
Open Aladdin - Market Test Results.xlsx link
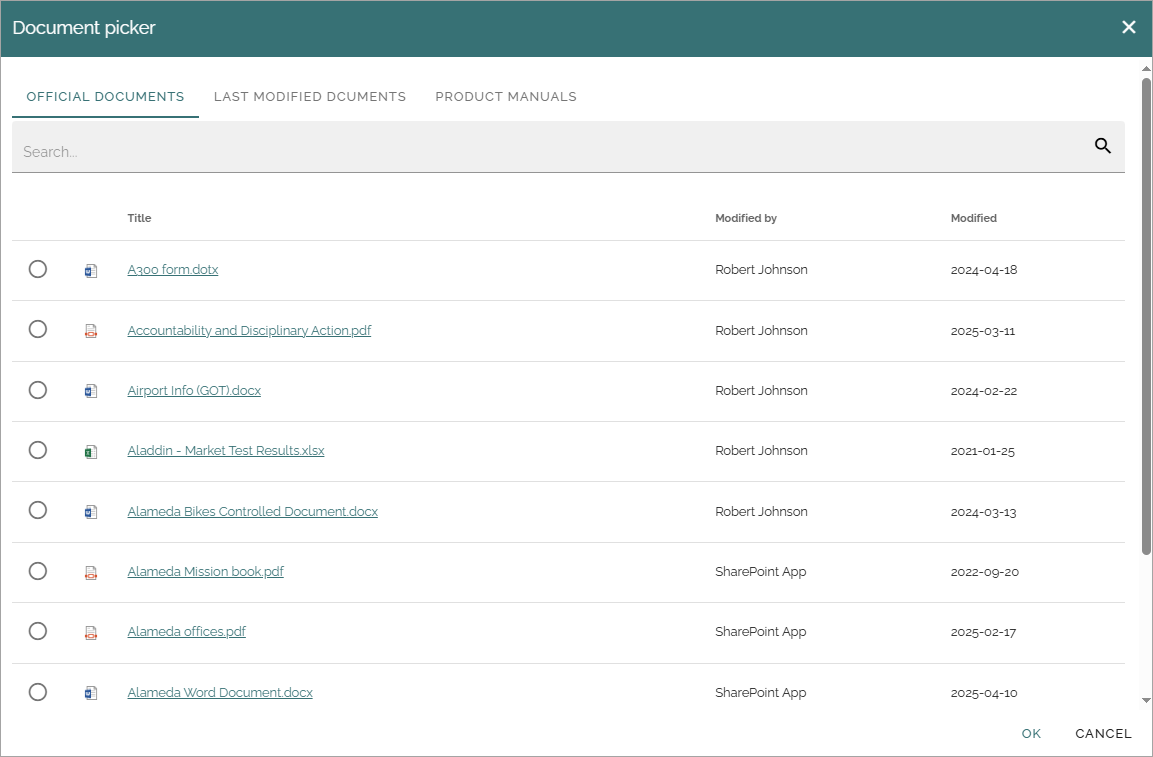[226, 451]
